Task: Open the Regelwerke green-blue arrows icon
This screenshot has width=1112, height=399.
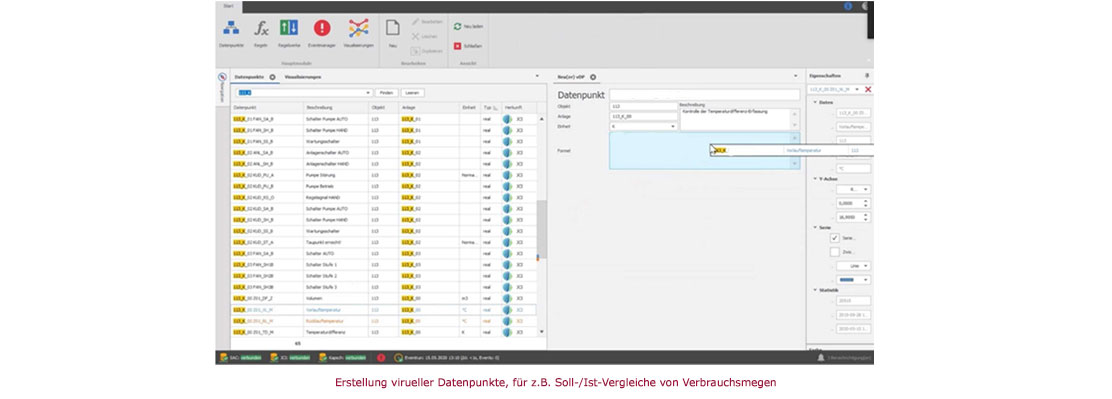Action: (289, 28)
